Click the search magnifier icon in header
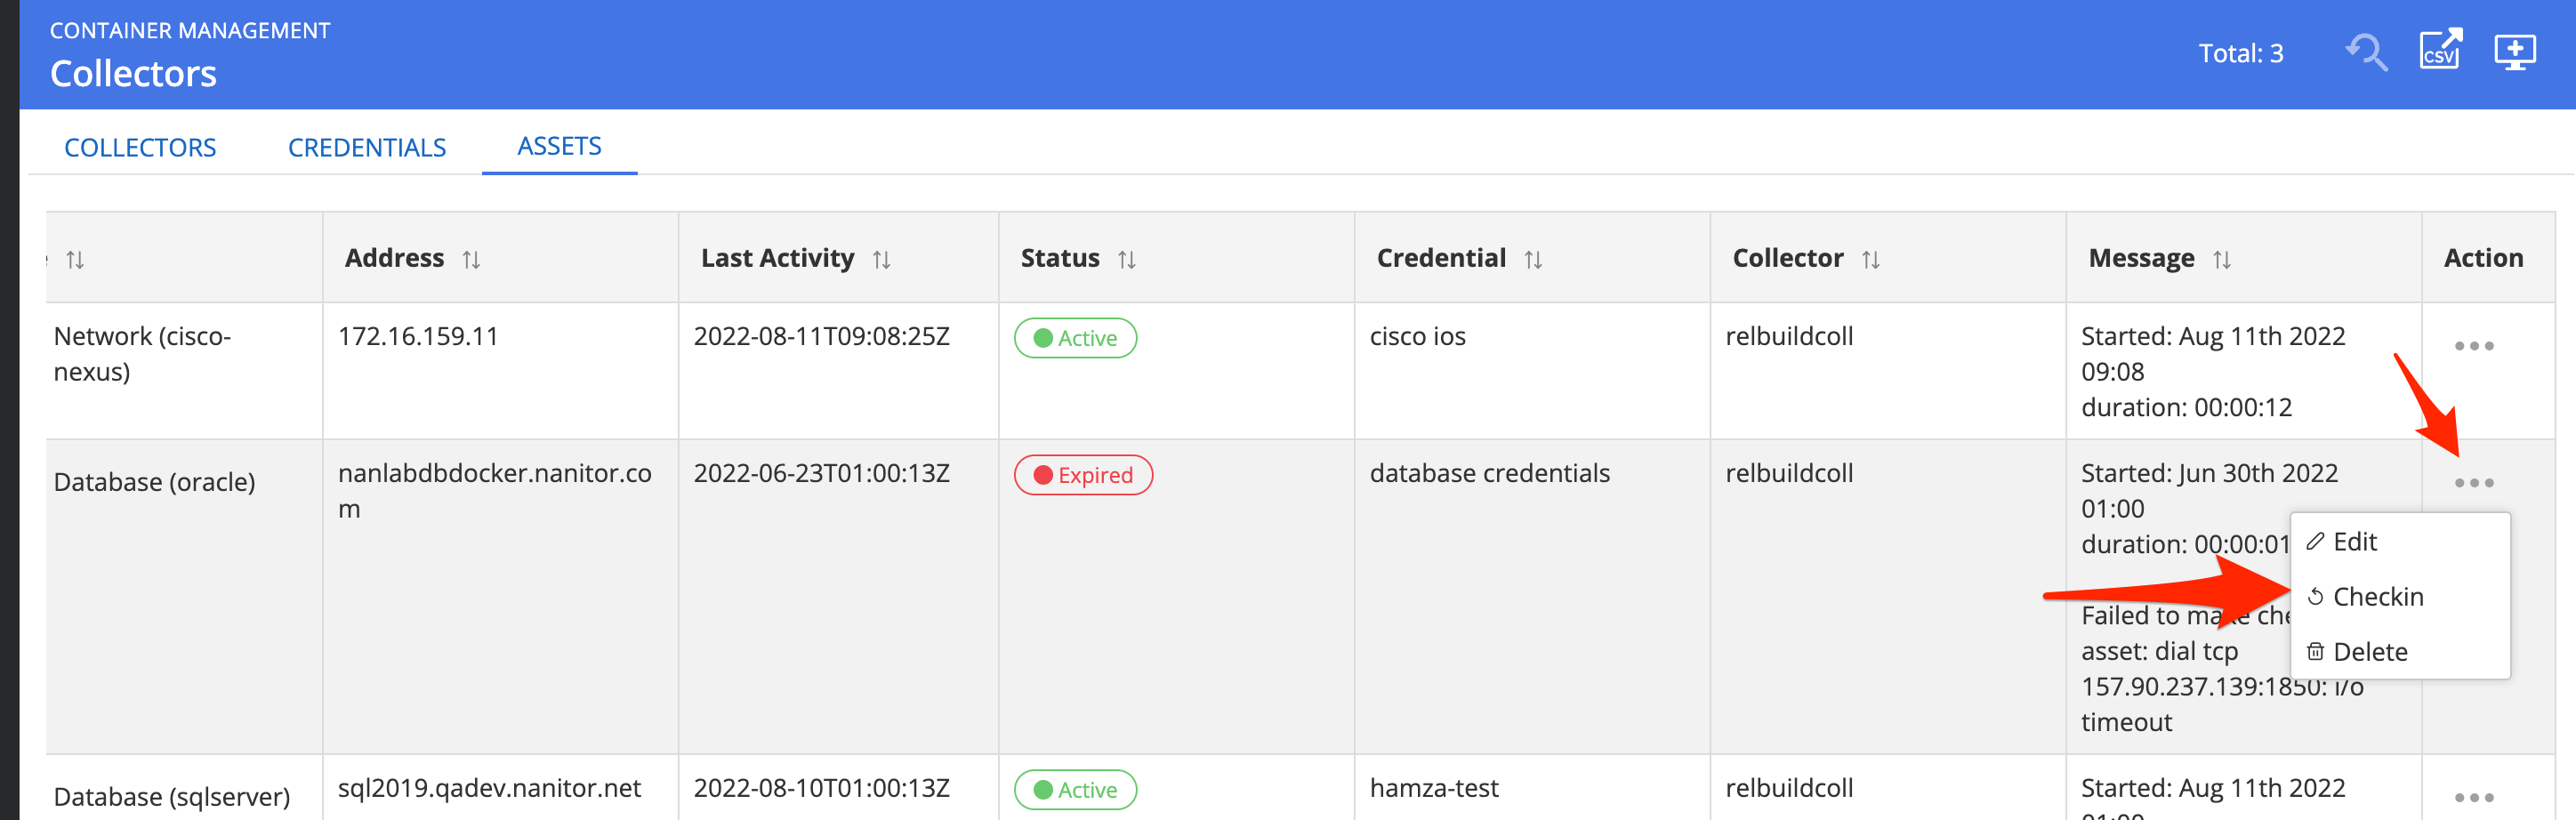Image resolution: width=2576 pixels, height=820 pixels. click(2367, 52)
